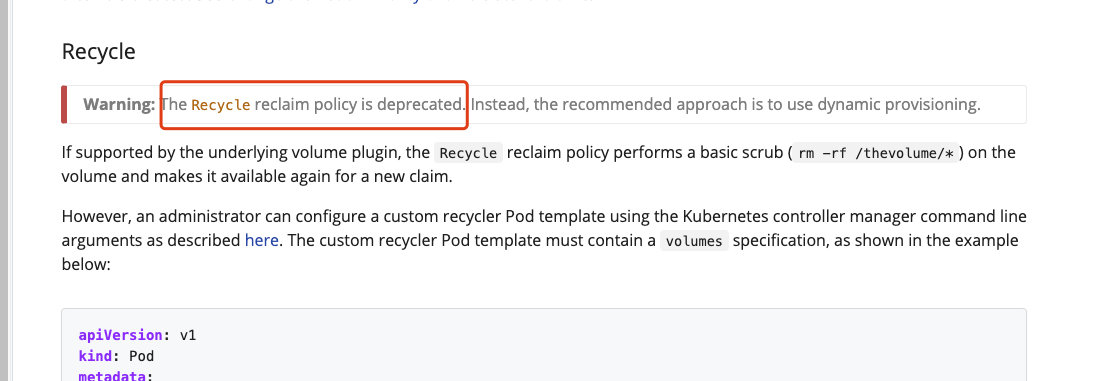Click the "kind" key in code block
This screenshot has width=1114, height=381.
point(95,356)
